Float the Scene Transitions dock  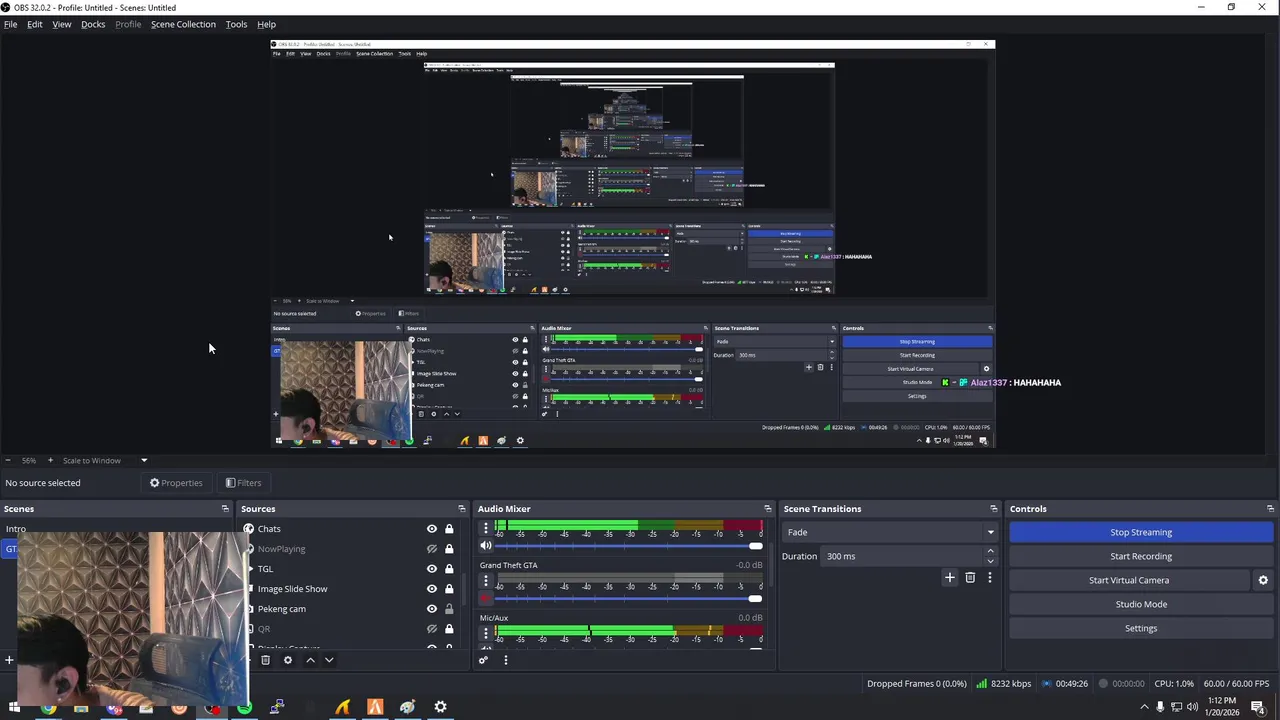tap(994, 509)
